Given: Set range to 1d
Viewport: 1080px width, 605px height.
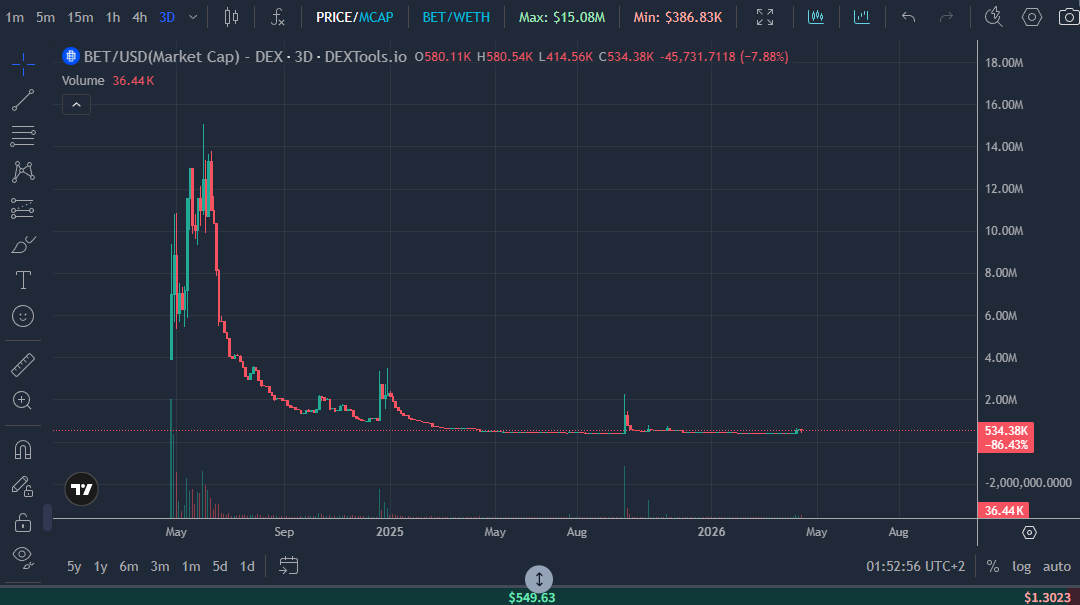Looking at the screenshot, I should tap(247, 566).
